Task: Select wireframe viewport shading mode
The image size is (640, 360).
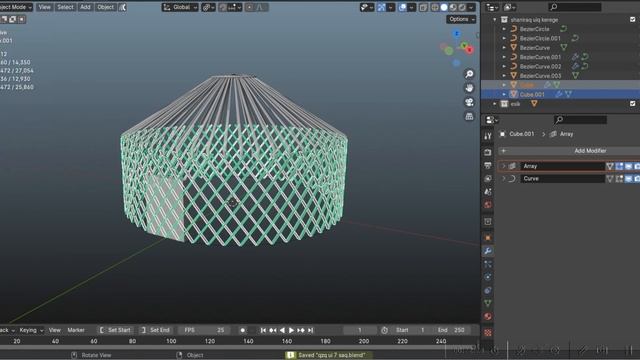Action: [x=435, y=7]
